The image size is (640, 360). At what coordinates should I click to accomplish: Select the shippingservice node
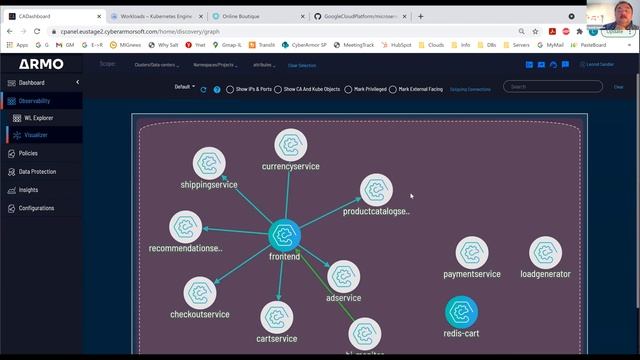tap(209, 163)
